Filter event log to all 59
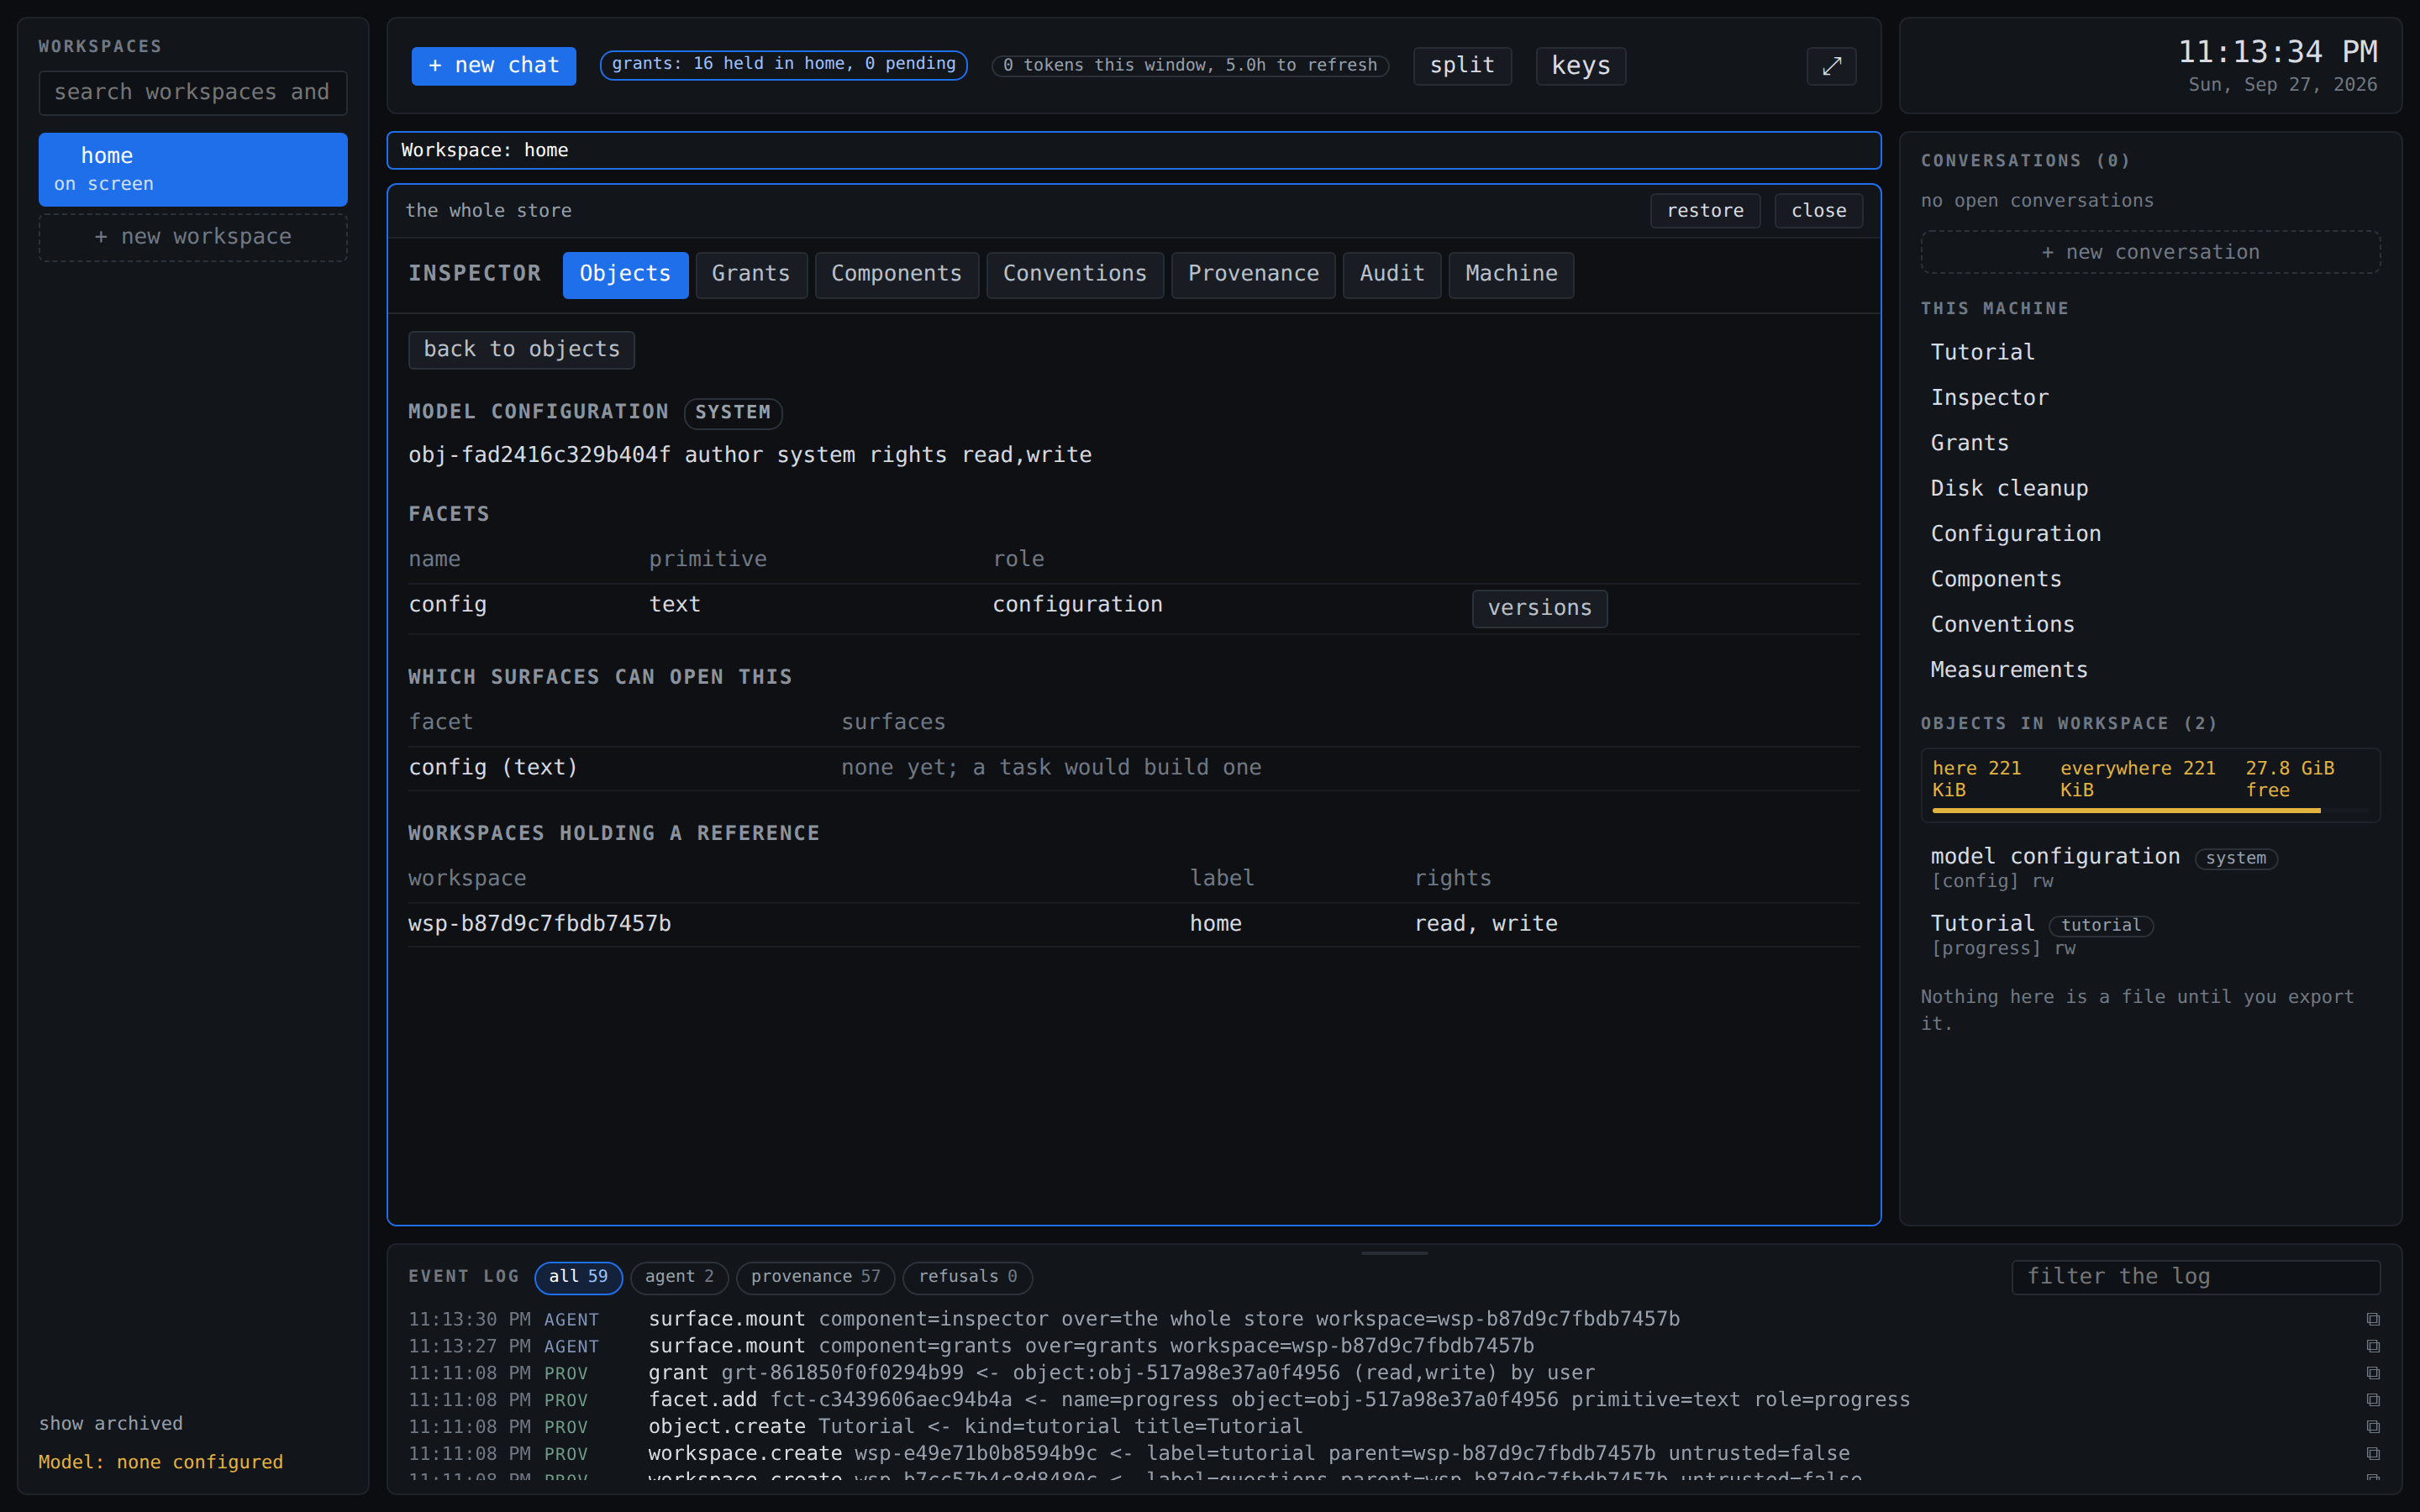The image size is (2420, 1512). [578, 1277]
